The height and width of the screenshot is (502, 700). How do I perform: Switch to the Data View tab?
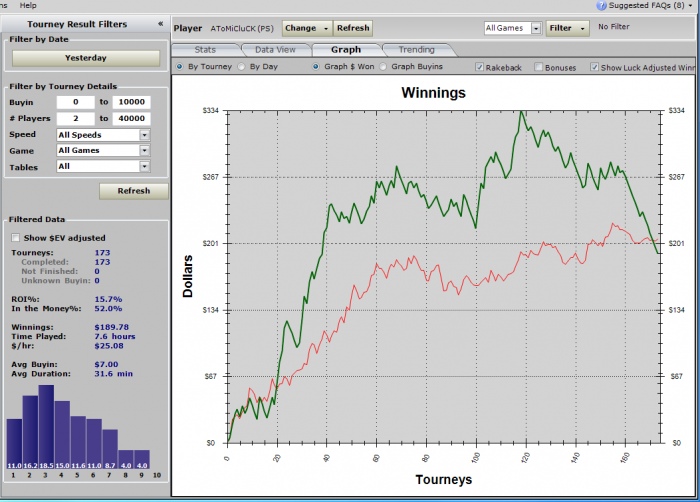[275, 50]
